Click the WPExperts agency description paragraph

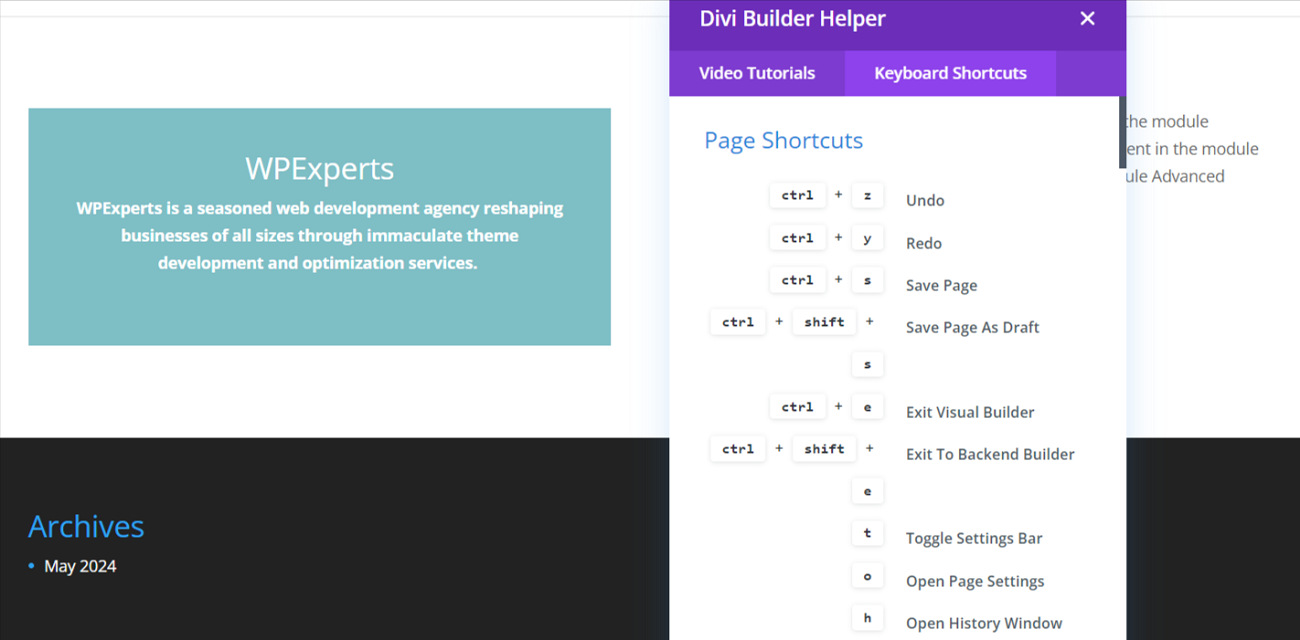pos(319,236)
